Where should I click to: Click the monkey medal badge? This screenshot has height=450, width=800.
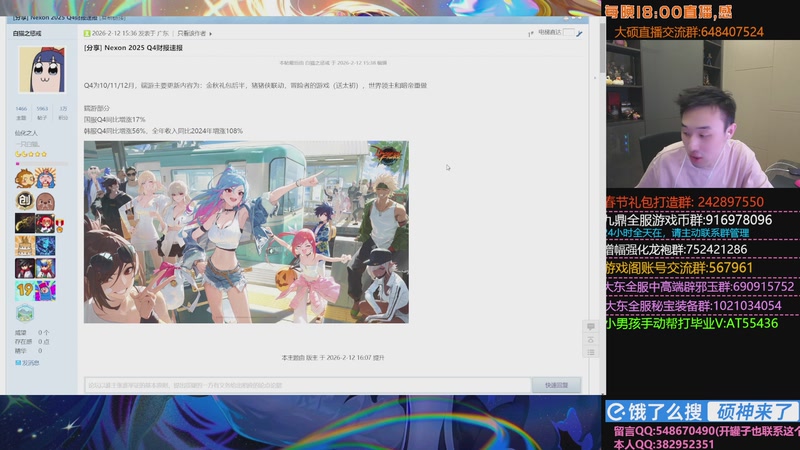click(x=24, y=179)
